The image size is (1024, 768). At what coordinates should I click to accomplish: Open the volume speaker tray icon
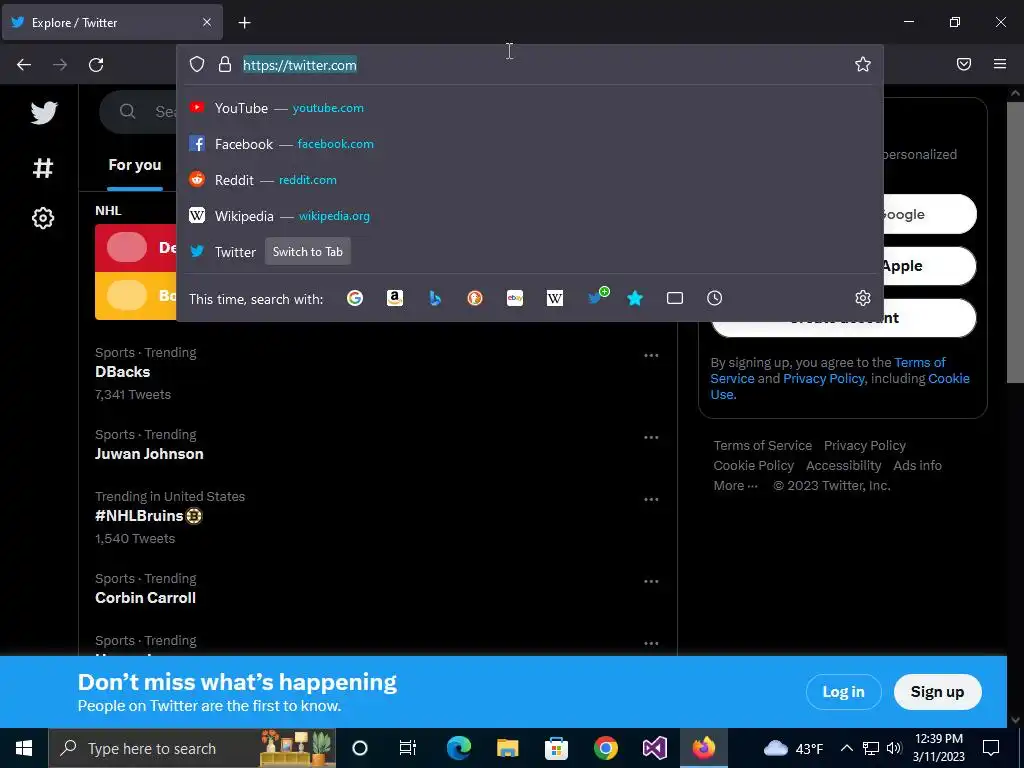[x=895, y=748]
